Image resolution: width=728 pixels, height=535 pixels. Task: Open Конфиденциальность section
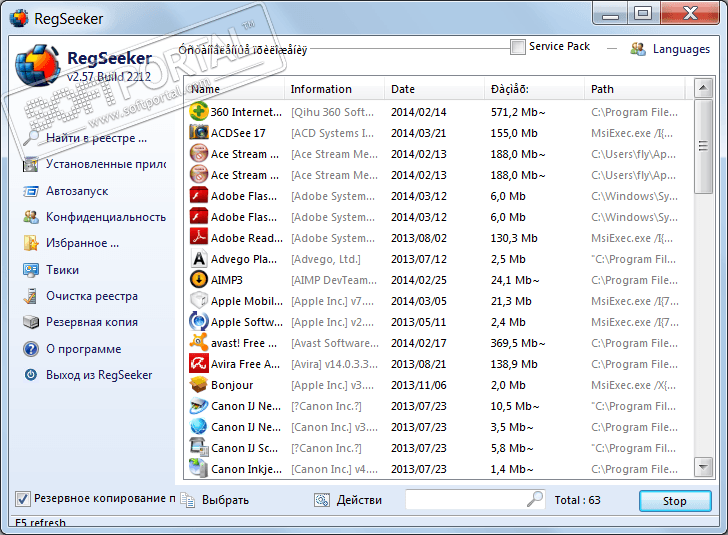105,217
